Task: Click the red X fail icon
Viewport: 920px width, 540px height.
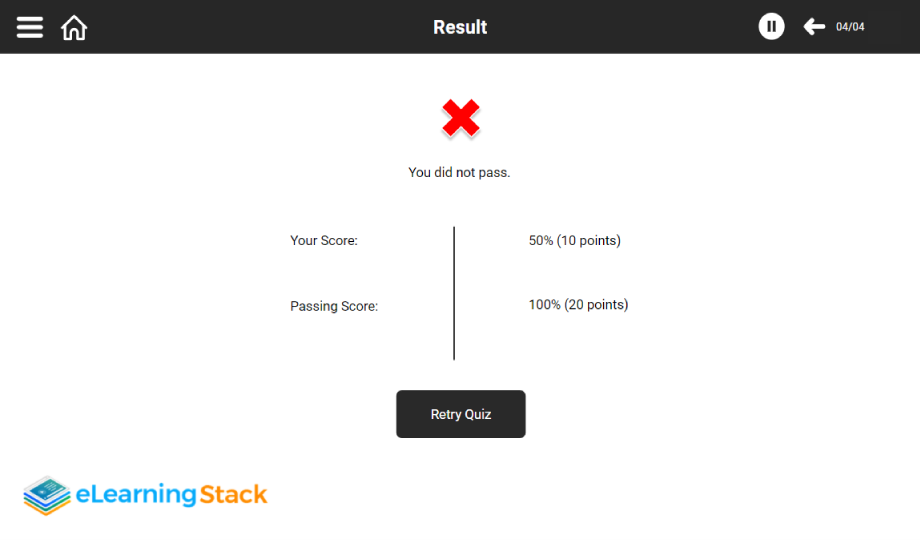Action: coord(461,119)
